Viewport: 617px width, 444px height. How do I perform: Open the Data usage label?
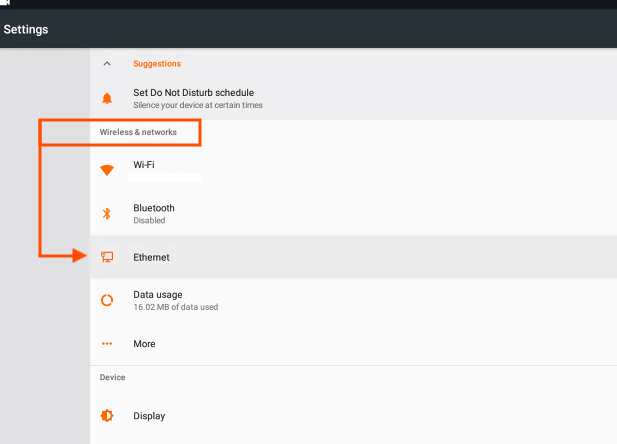pyautogui.click(x=160, y=295)
